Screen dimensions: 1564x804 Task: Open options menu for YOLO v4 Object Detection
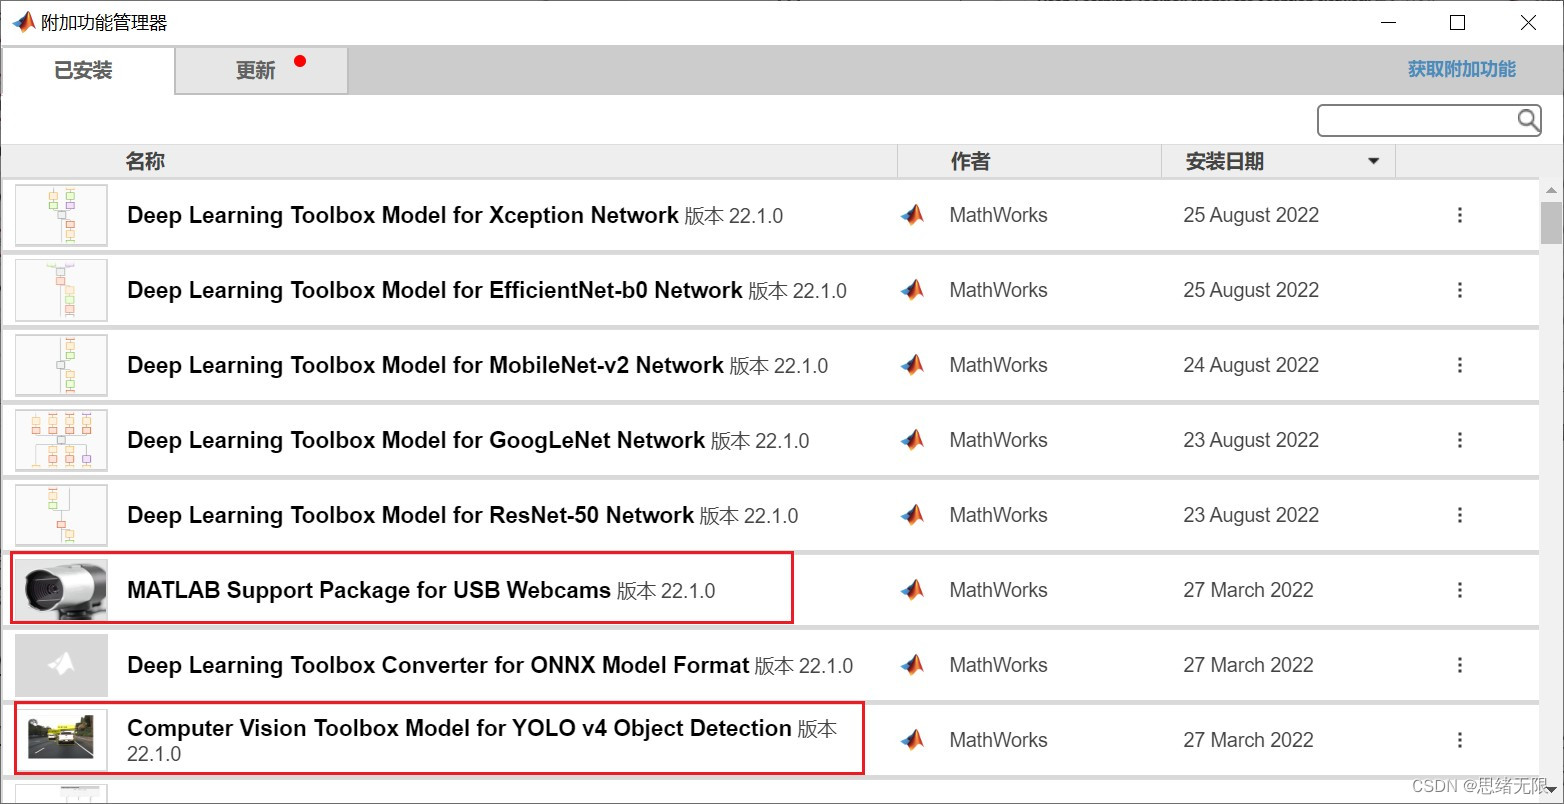[x=1460, y=740]
